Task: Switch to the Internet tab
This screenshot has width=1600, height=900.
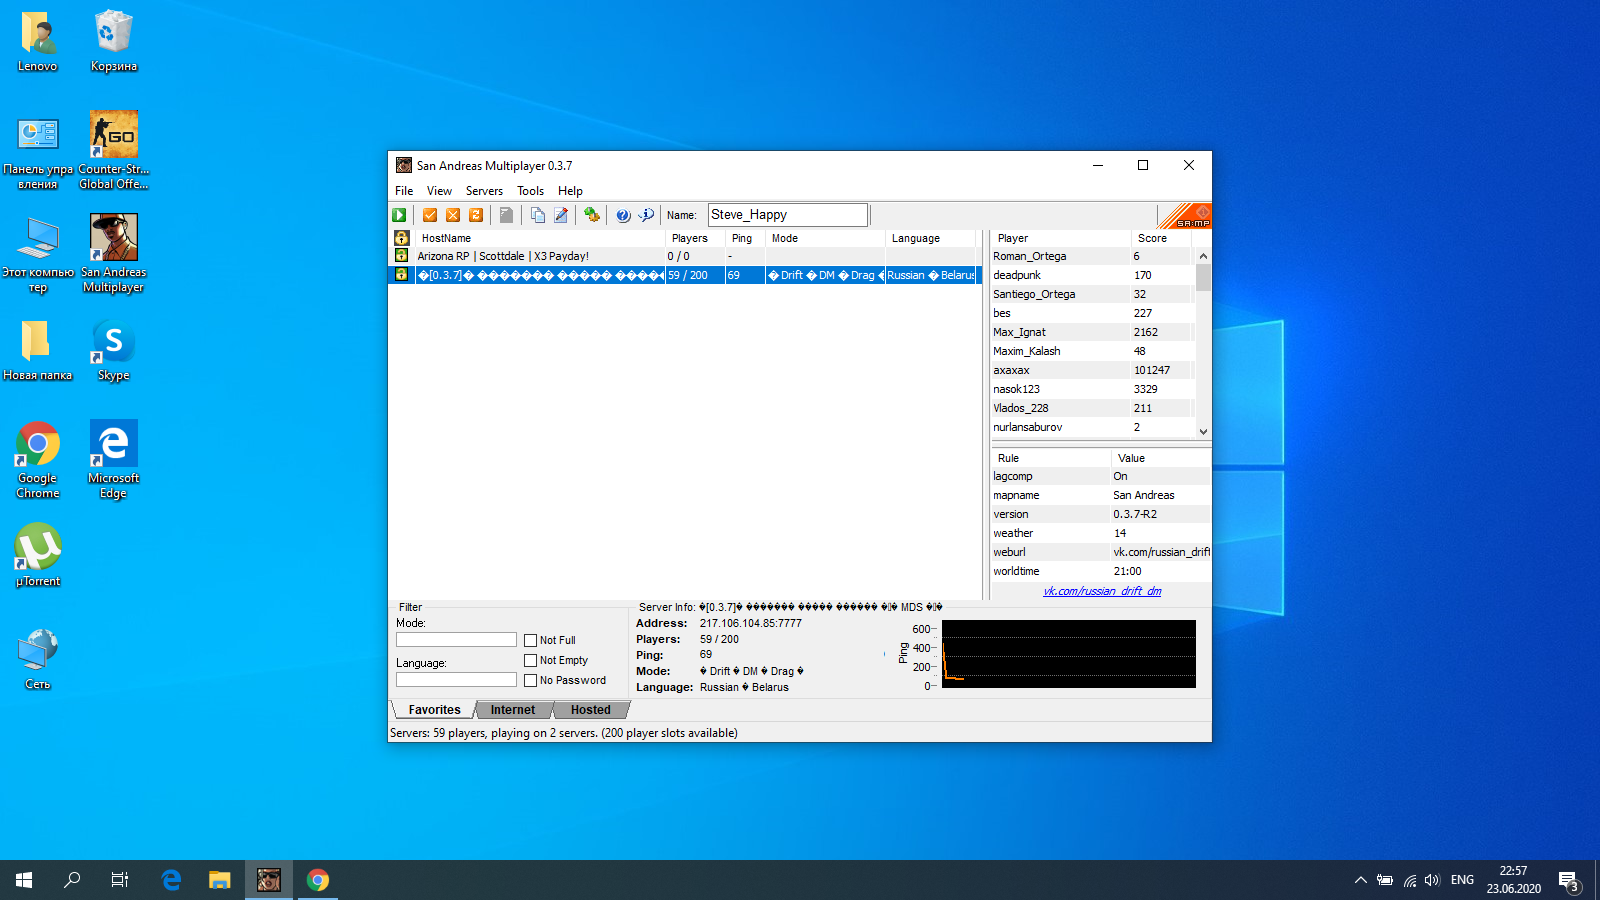Action: pyautogui.click(x=512, y=710)
